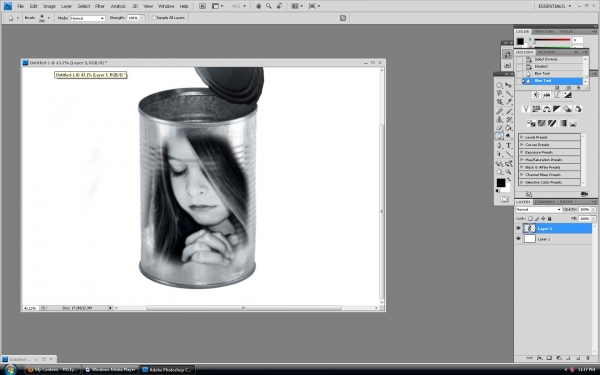Select the Move tool in the toolbox
The width and height of the screenshot is (600, 375).
coord(509,85)
